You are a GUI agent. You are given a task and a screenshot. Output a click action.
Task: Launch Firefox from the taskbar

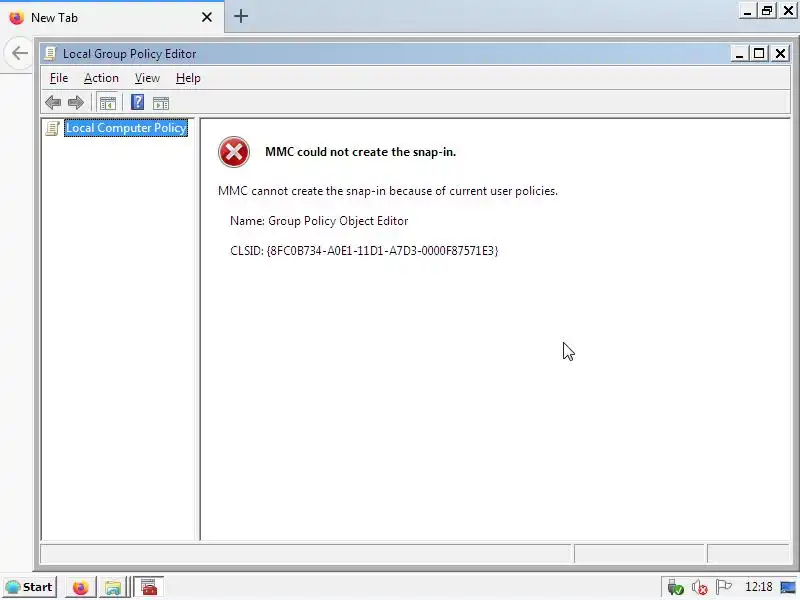(80, 588)
